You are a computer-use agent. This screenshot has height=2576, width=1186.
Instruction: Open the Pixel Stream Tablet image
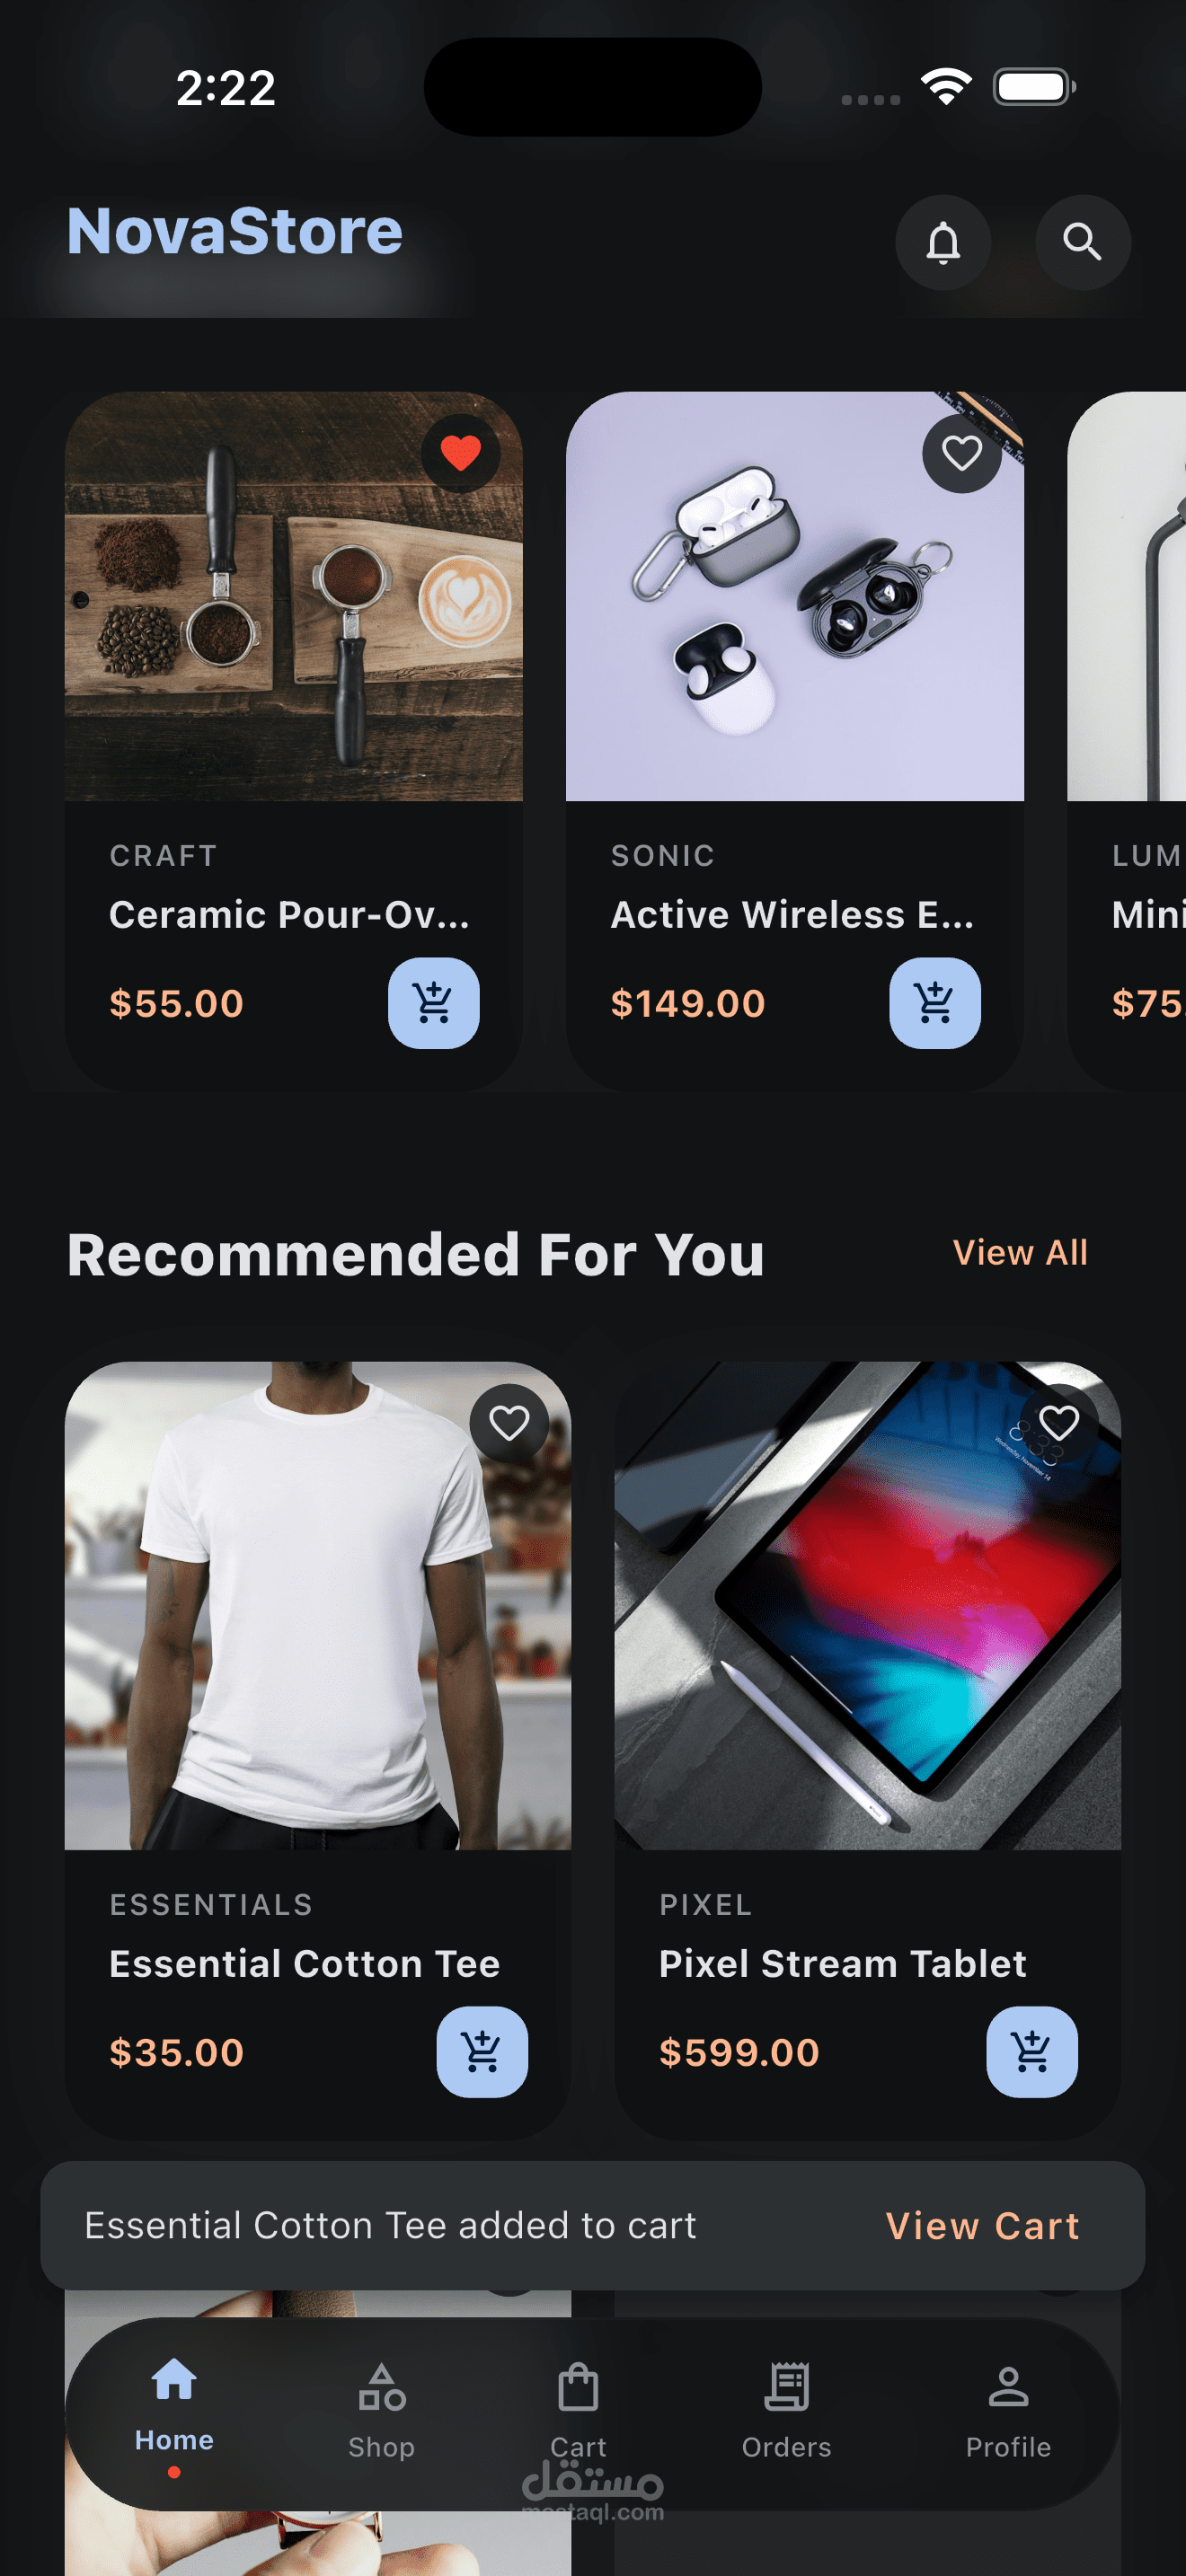(867, 1605)
